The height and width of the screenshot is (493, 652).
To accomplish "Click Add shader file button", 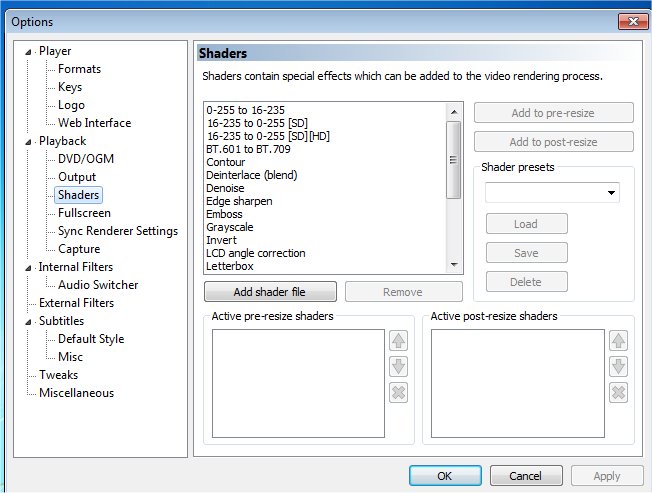I will [270, 292].
